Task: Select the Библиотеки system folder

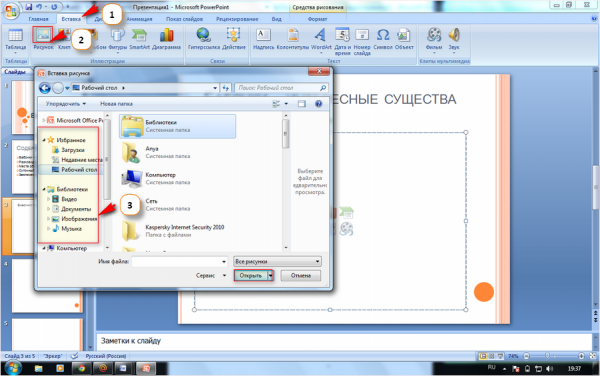Action: coord(178,126)
